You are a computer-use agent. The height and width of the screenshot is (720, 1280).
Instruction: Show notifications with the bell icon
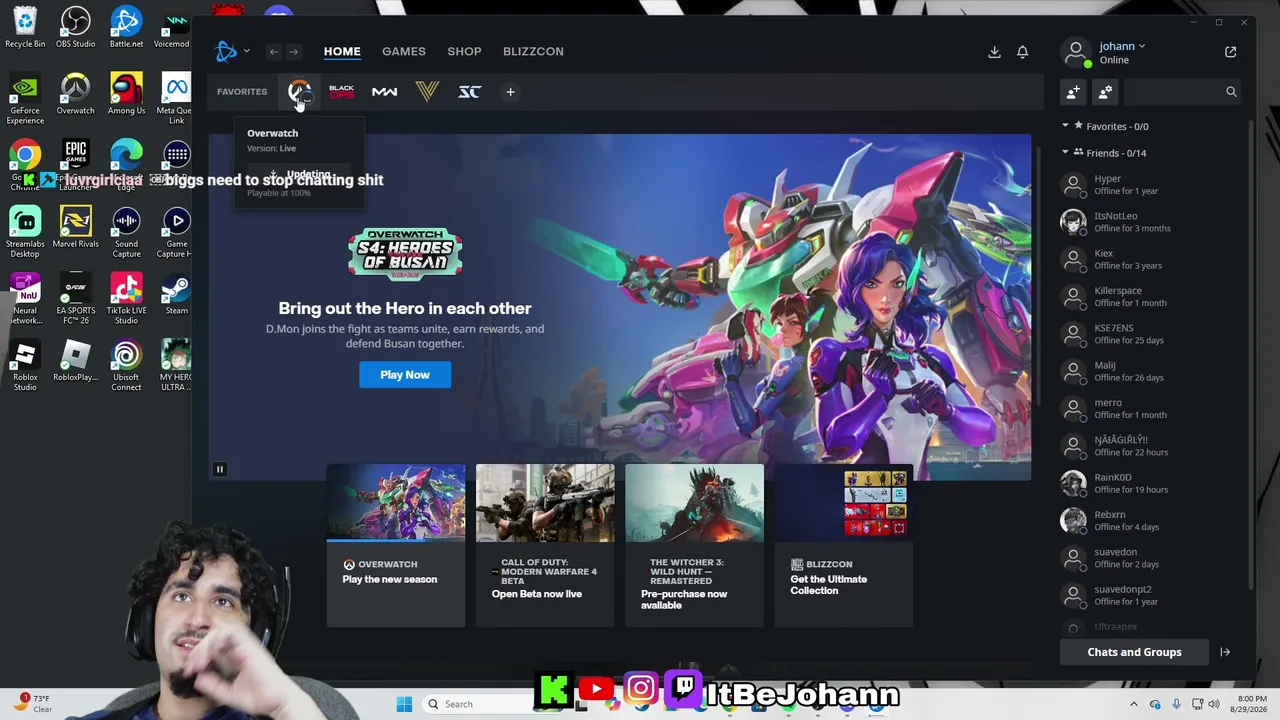[x=1022, y=52]
